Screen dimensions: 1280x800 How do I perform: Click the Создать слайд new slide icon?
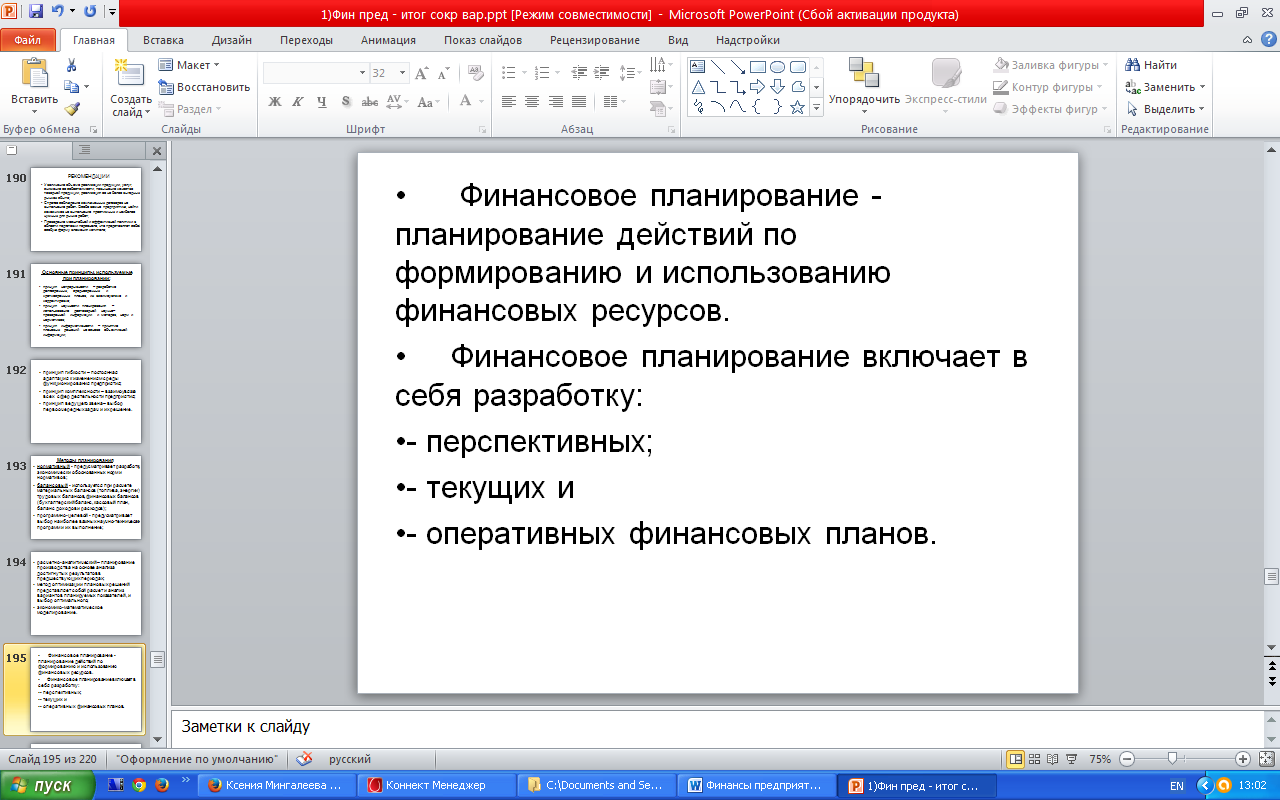(x=129, y=74)
